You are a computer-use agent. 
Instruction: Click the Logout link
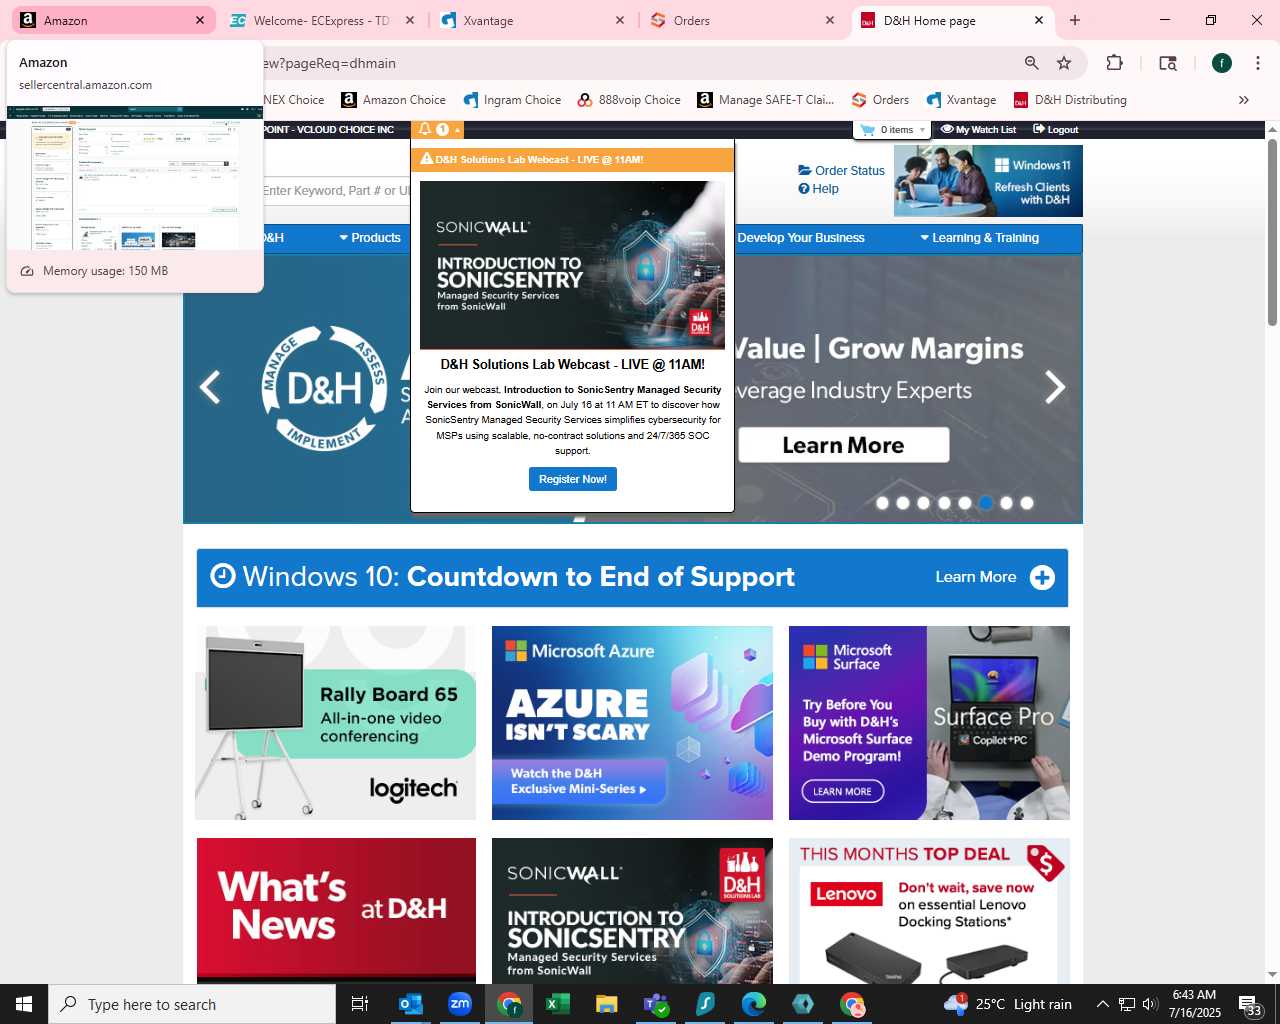[x=1056, y=130]
